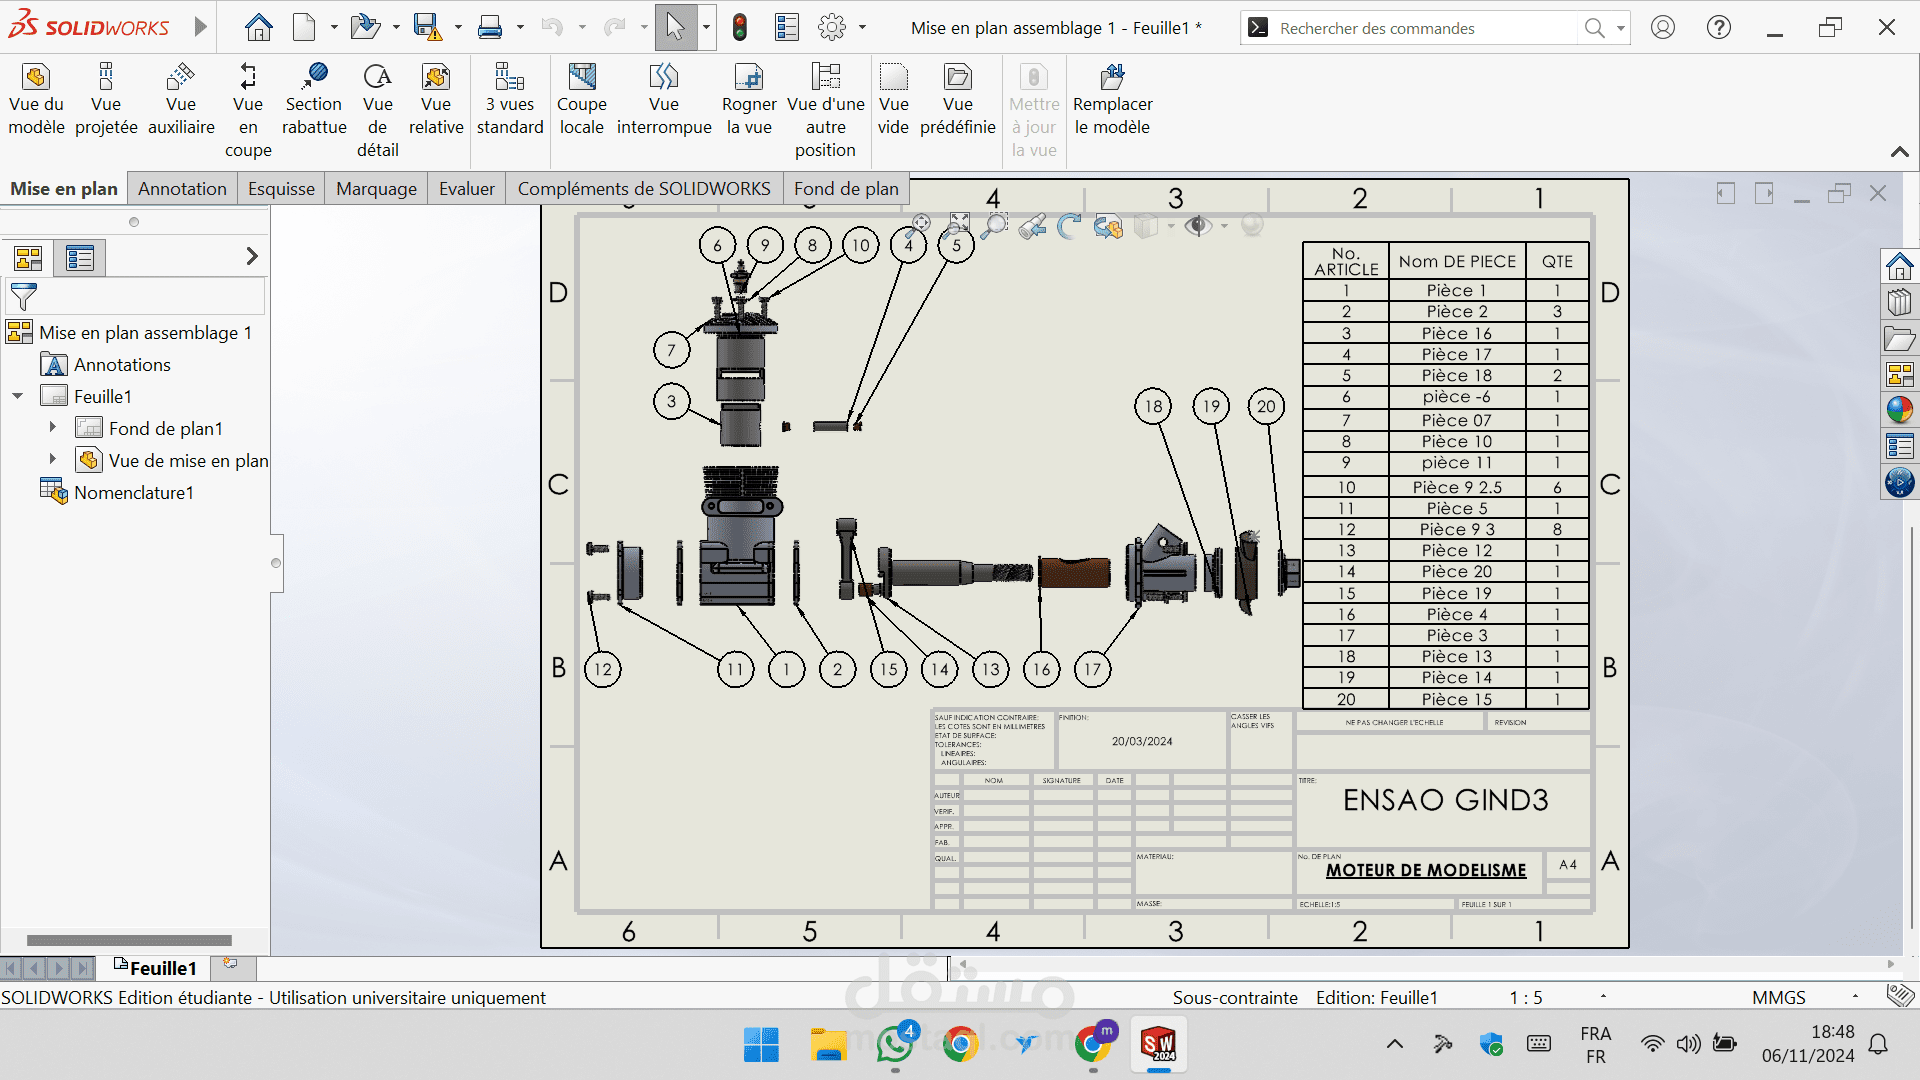Switch to the Esquisse tab

tap(281, 189)
